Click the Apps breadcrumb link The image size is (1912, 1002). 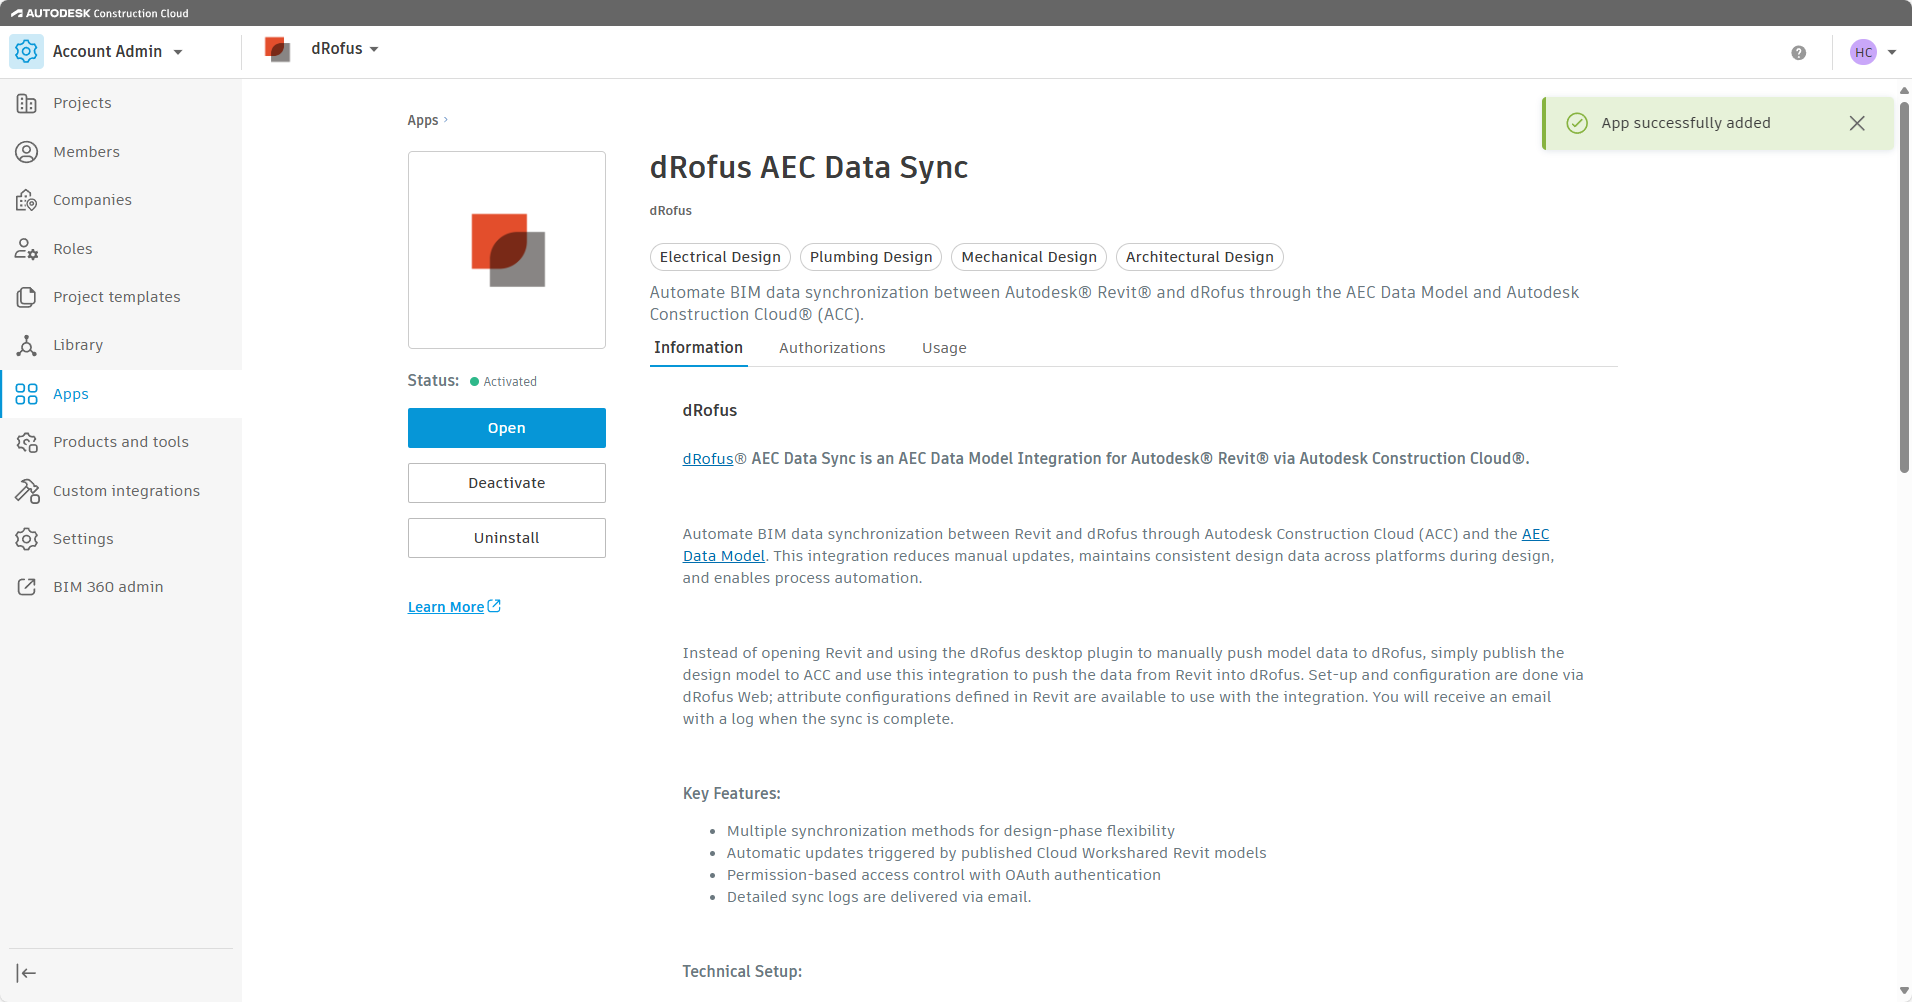coord(422,120)
